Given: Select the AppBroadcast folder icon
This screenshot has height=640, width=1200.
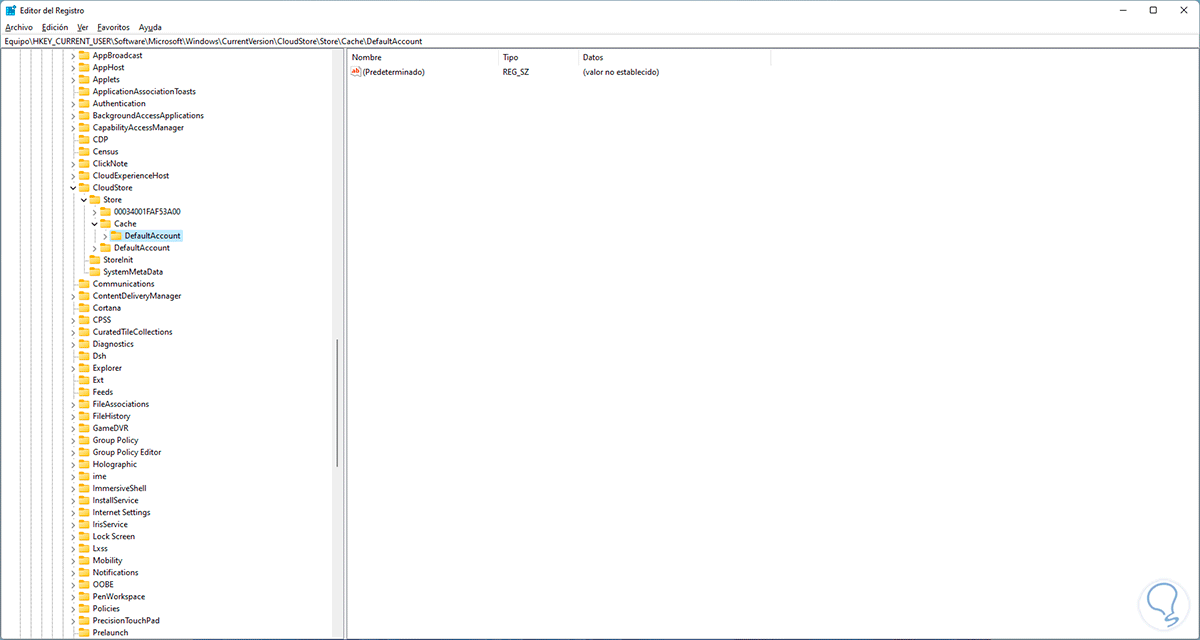Looking at the screenshot, I should click(x=84, y=55).
